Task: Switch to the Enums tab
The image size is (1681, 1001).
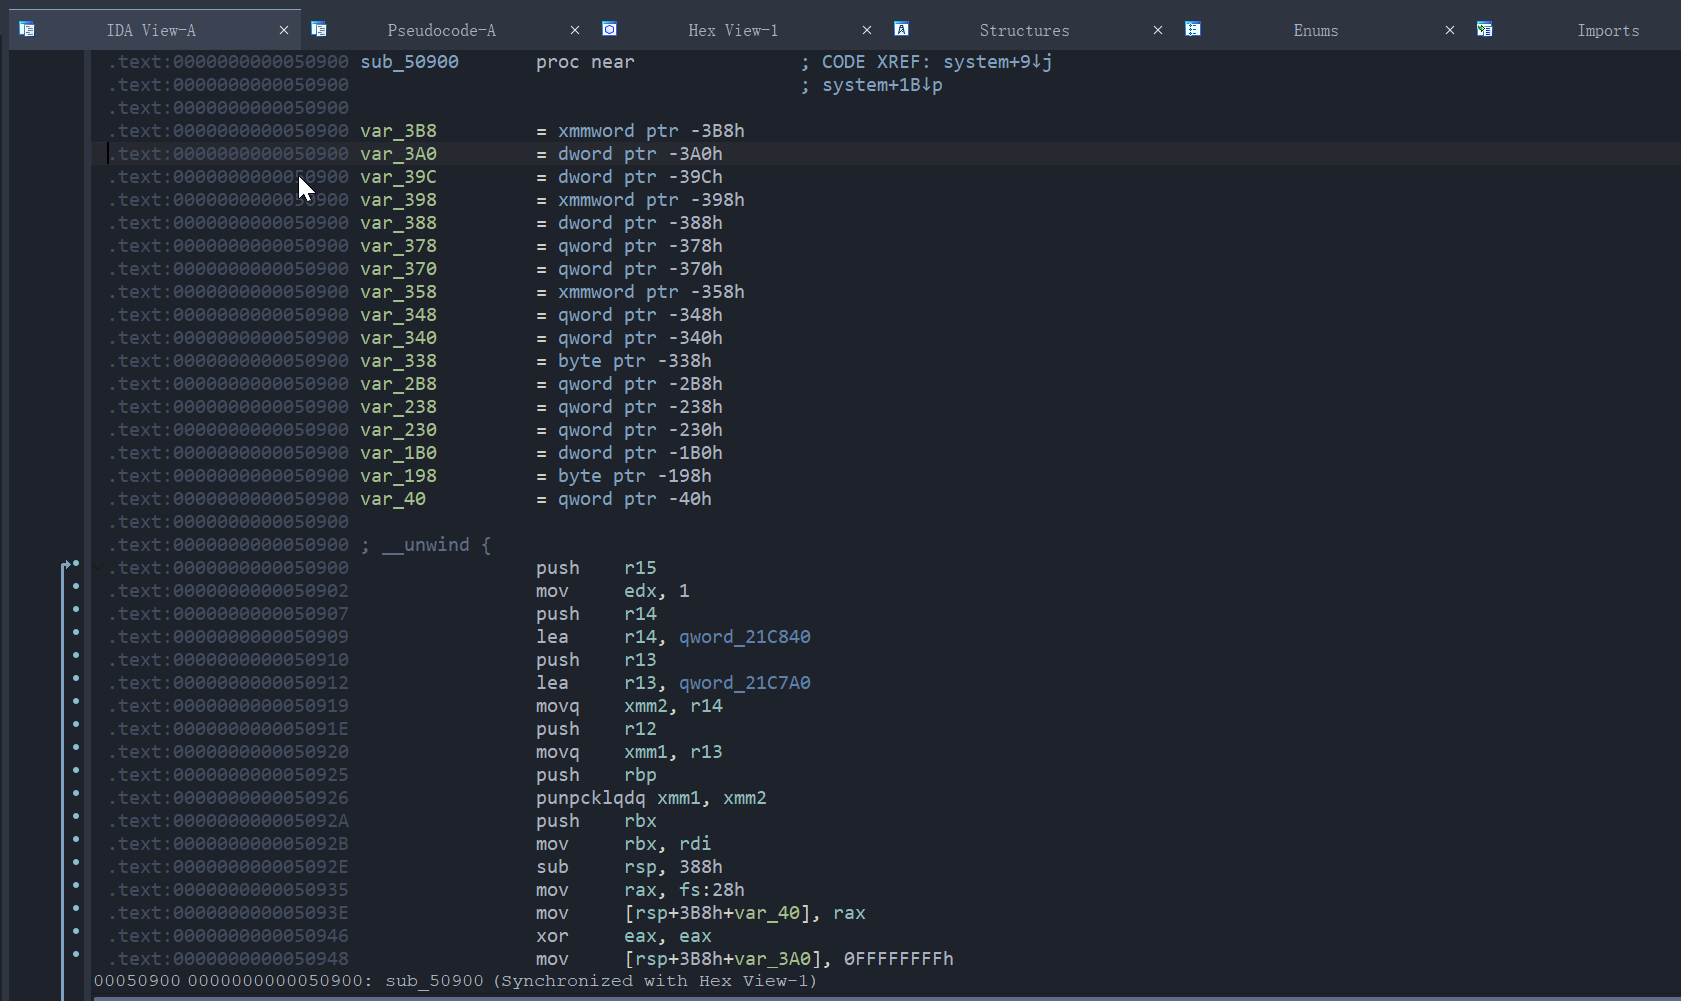Action: 1316,30
